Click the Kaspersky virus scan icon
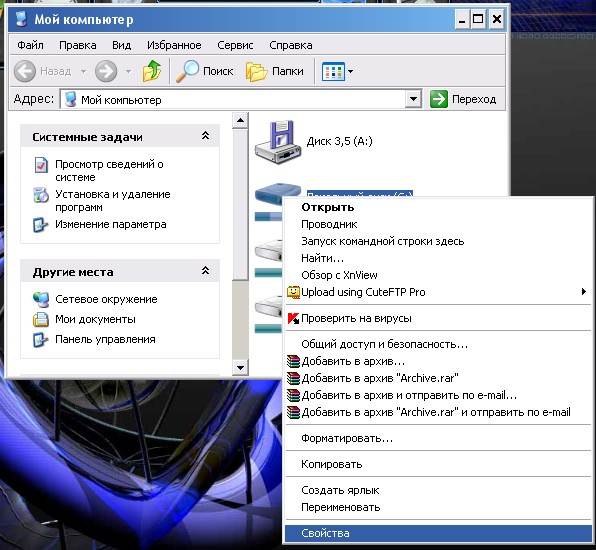 (293, 319)
